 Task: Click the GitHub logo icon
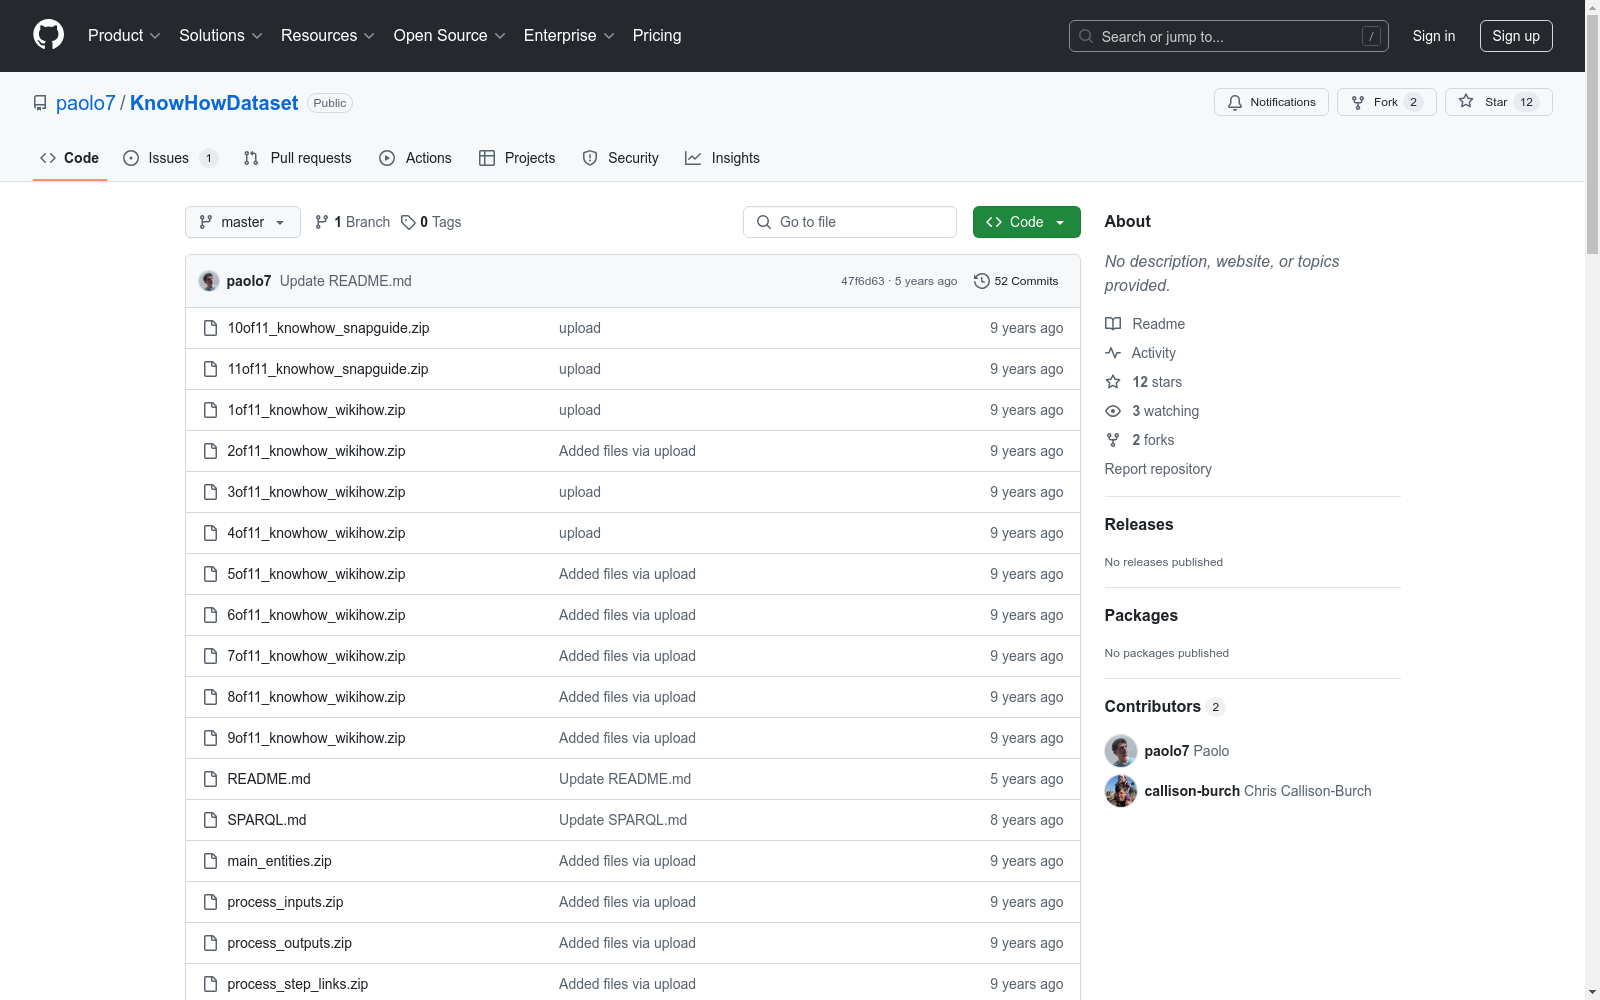[48, 35]
